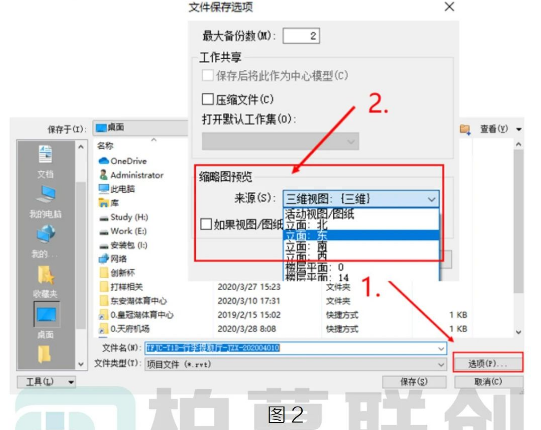This screenshot has height=430, width=541.
Task: Open the 查看(V) view dropdown arrow
Action: (x=519, y=129)
